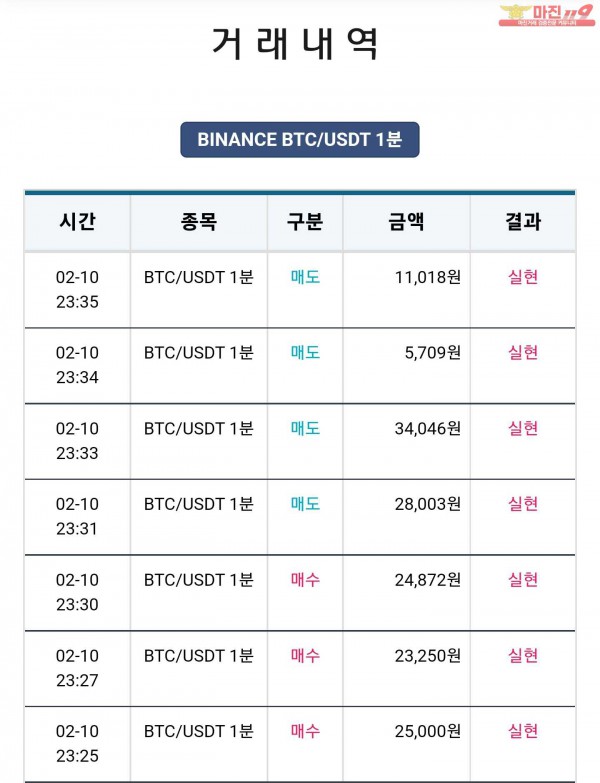Click 매수 in the 23:25 row
The width and height of the screenshot is (600, 783).
305,731
